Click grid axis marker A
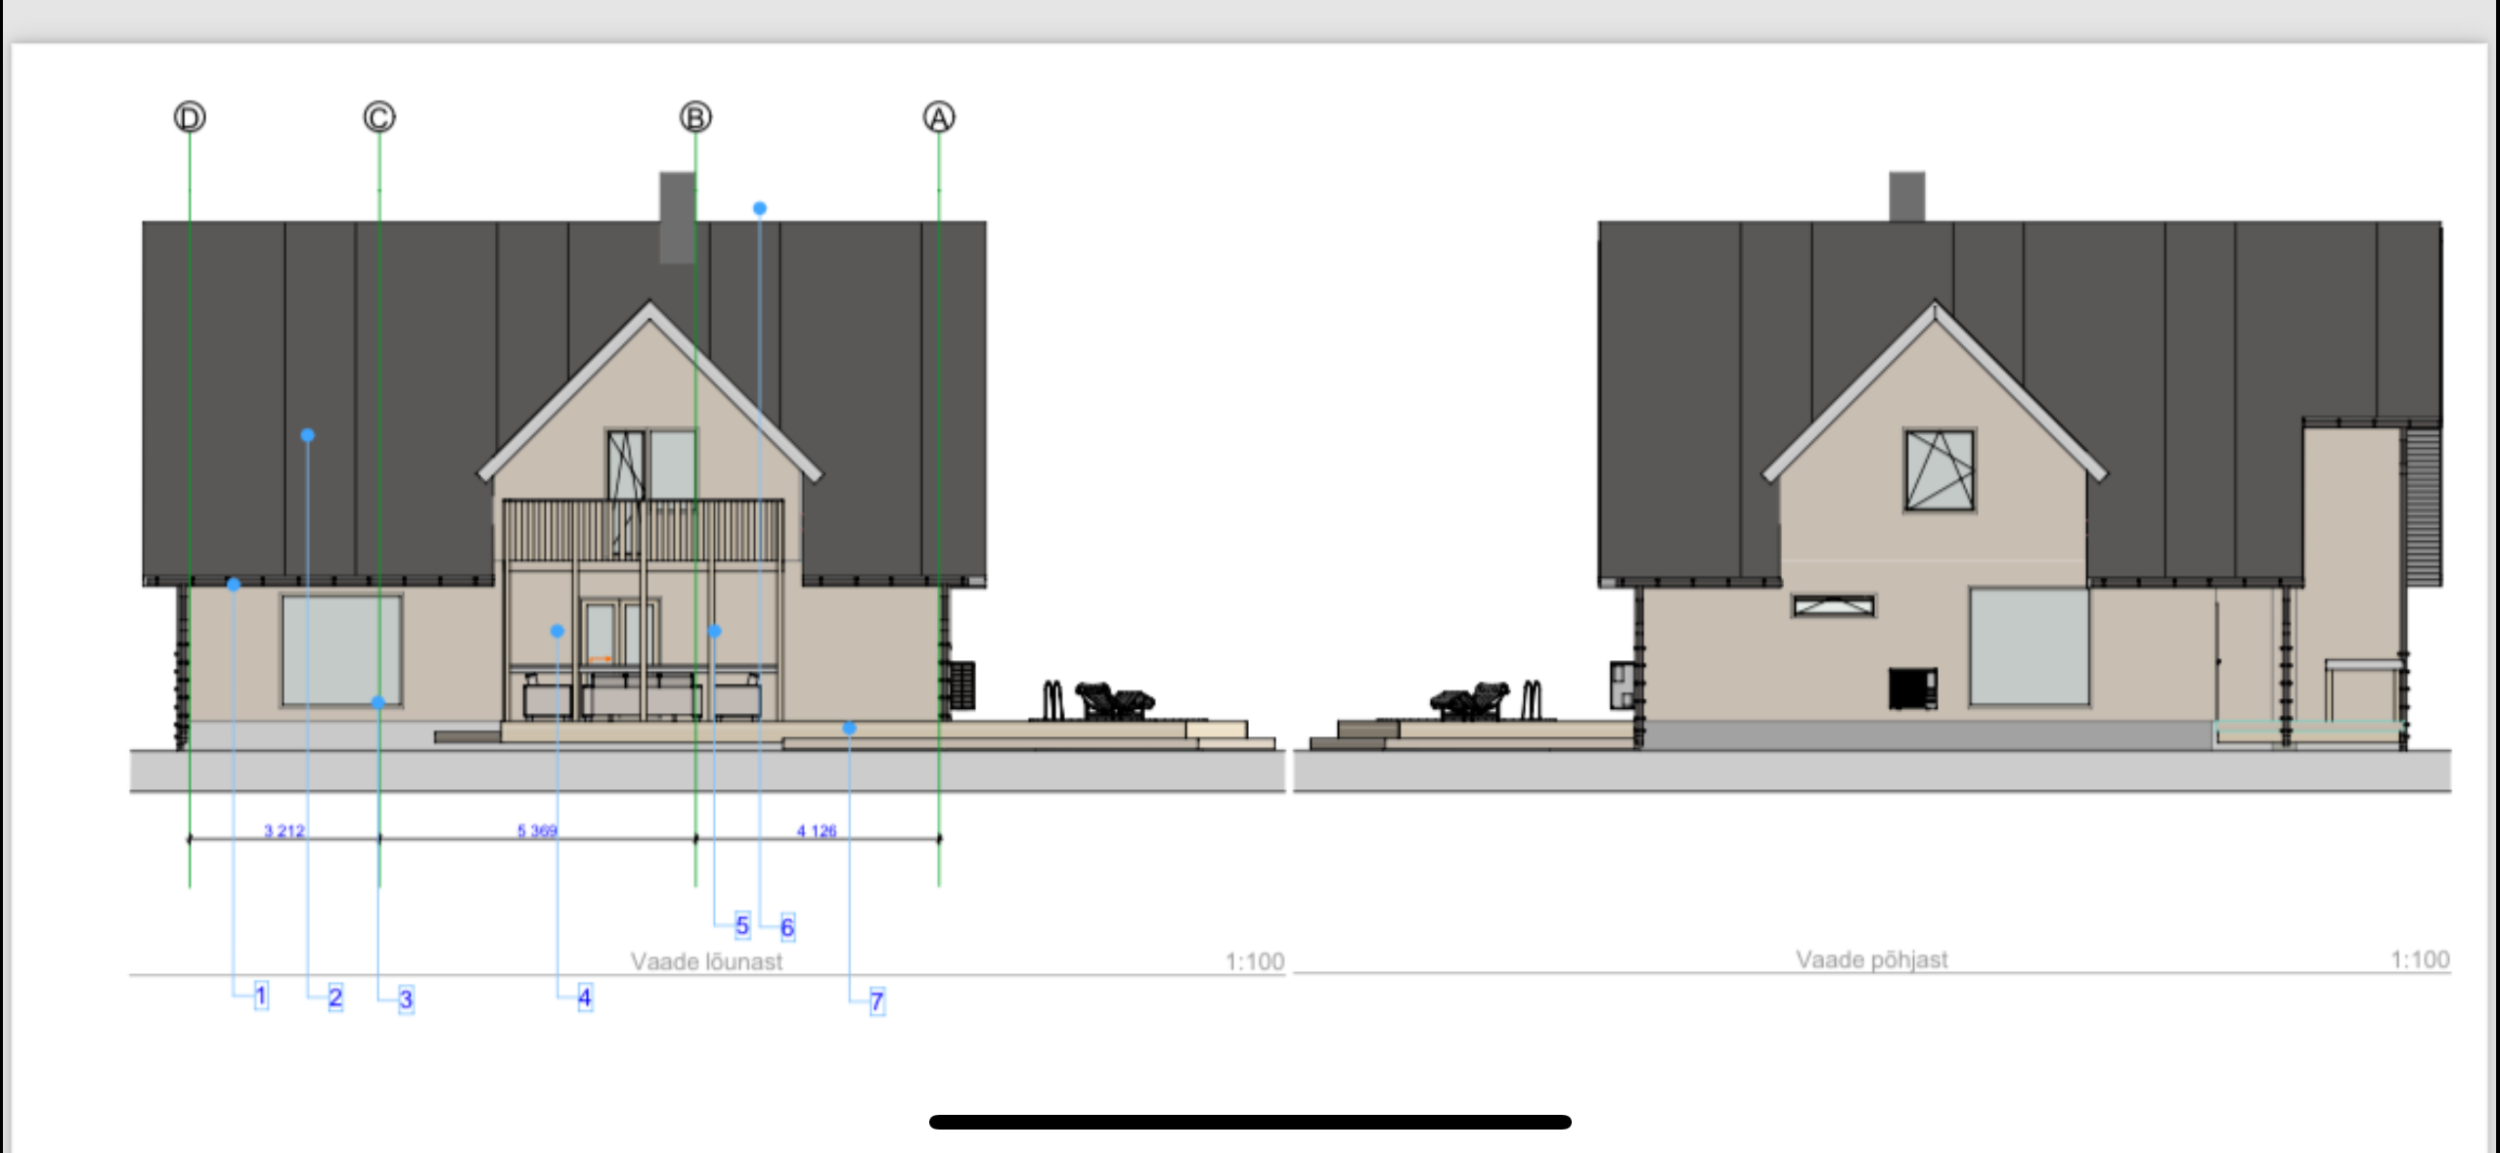The height and width of the screenshot is (1153, 2500). coord(938,118)
